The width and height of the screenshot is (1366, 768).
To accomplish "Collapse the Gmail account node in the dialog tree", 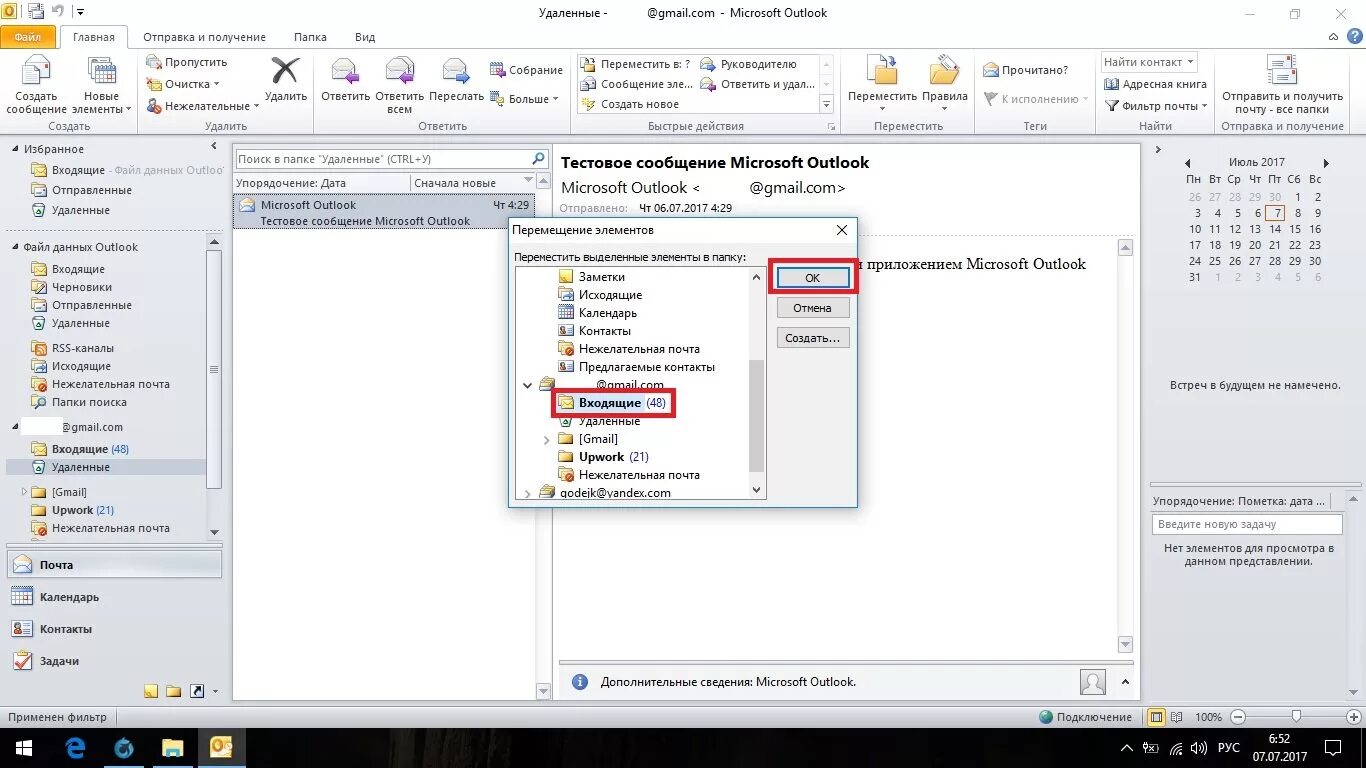I will coord(528,385).
